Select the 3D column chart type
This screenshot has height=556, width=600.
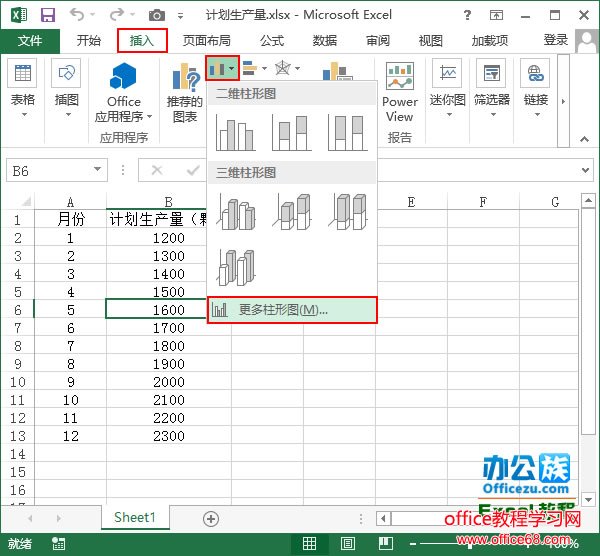click(x=236, y=267)
